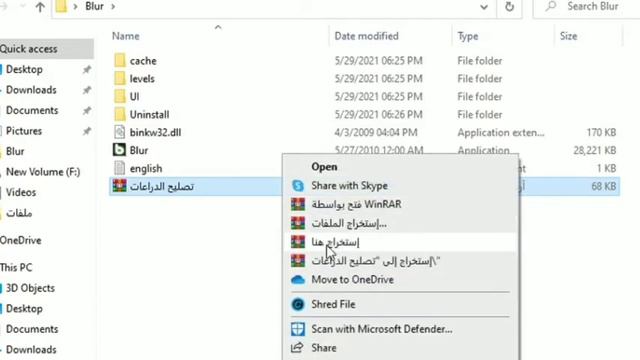This screenshot has height=360, width=640.
Task: Open Desktop under This PC
Action: coord(24,309)
